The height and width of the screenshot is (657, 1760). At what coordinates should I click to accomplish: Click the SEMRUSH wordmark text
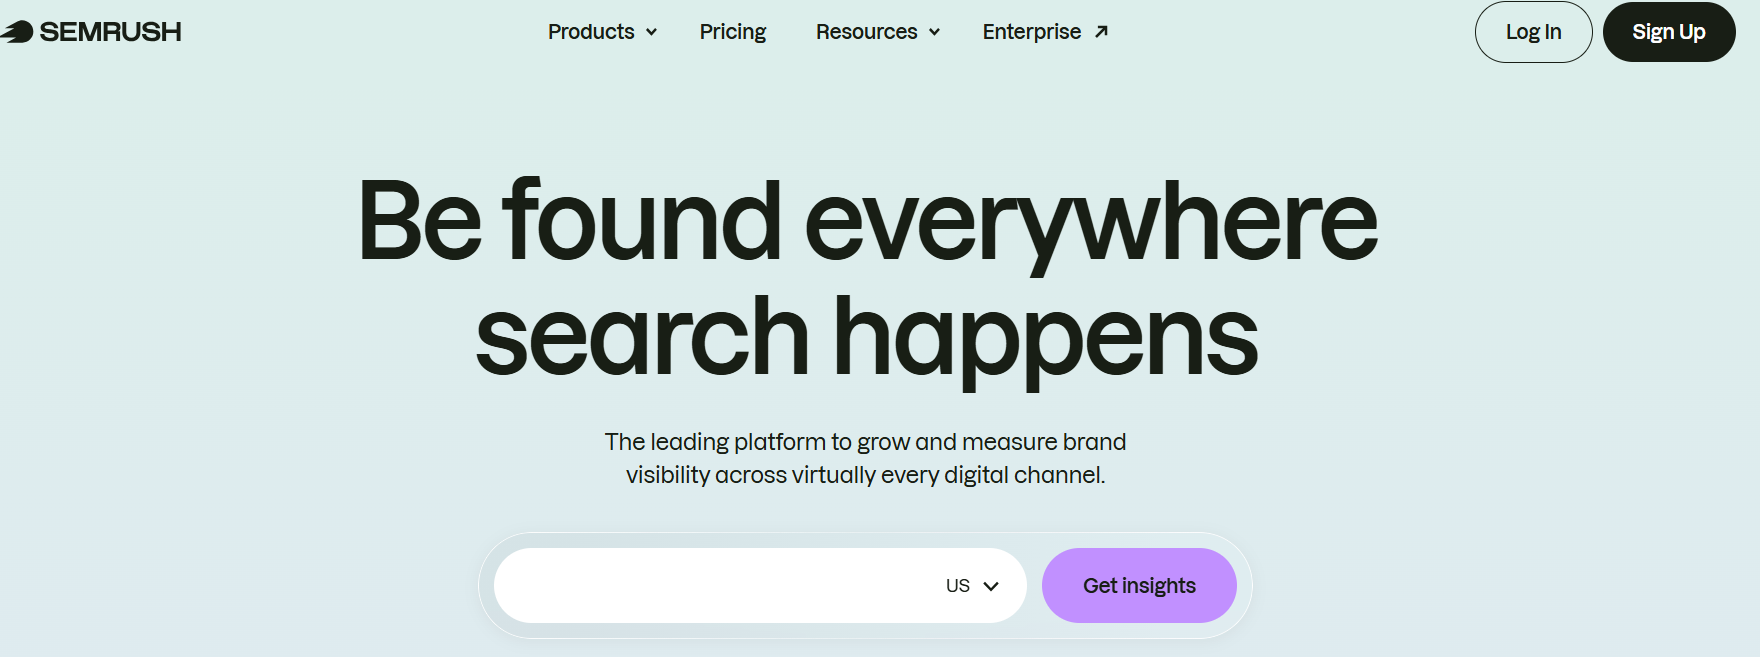tap(110, 32)
